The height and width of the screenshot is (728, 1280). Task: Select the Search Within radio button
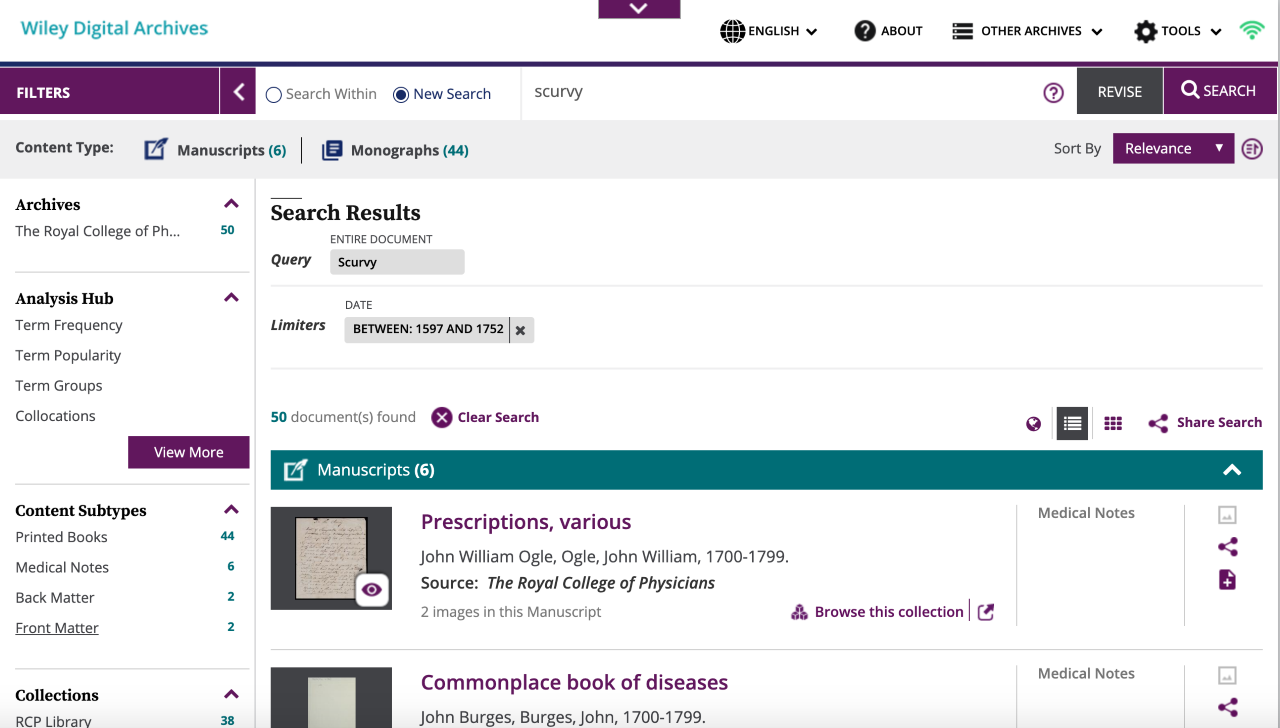274,95
